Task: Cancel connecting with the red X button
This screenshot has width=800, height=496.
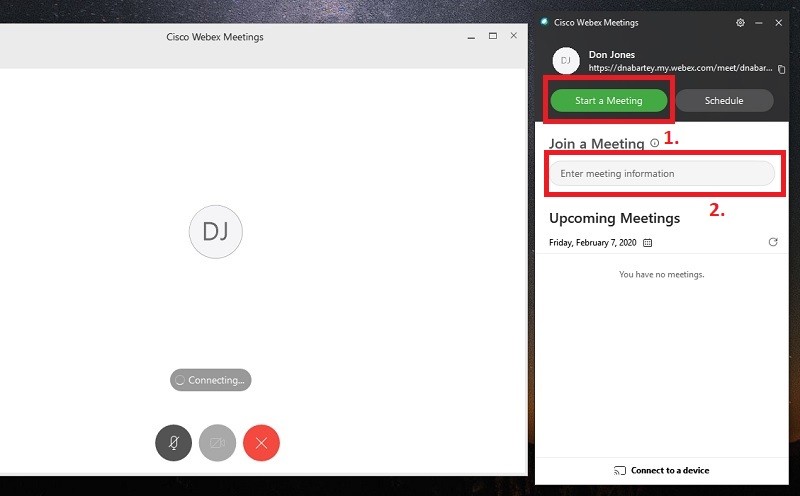Action: click(261, 442)
